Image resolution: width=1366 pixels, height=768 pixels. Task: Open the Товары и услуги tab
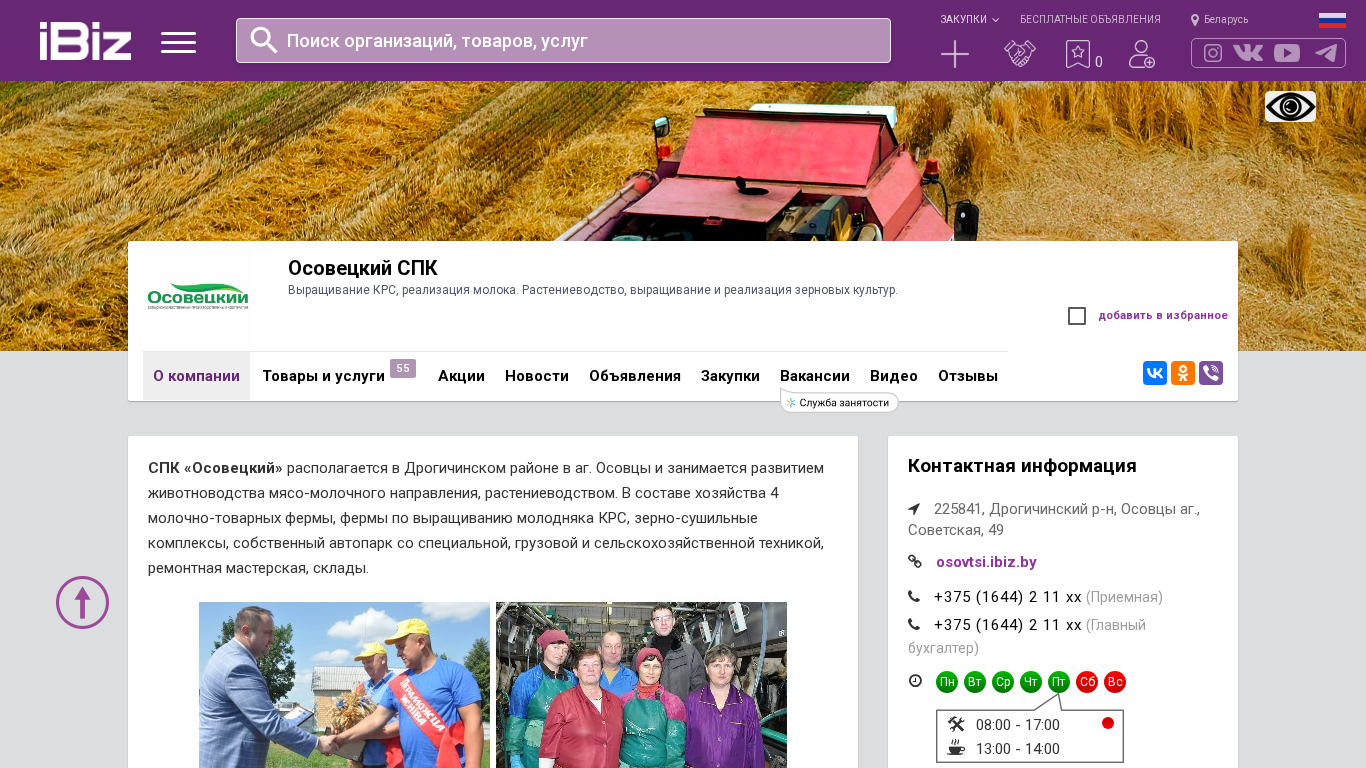324,376
